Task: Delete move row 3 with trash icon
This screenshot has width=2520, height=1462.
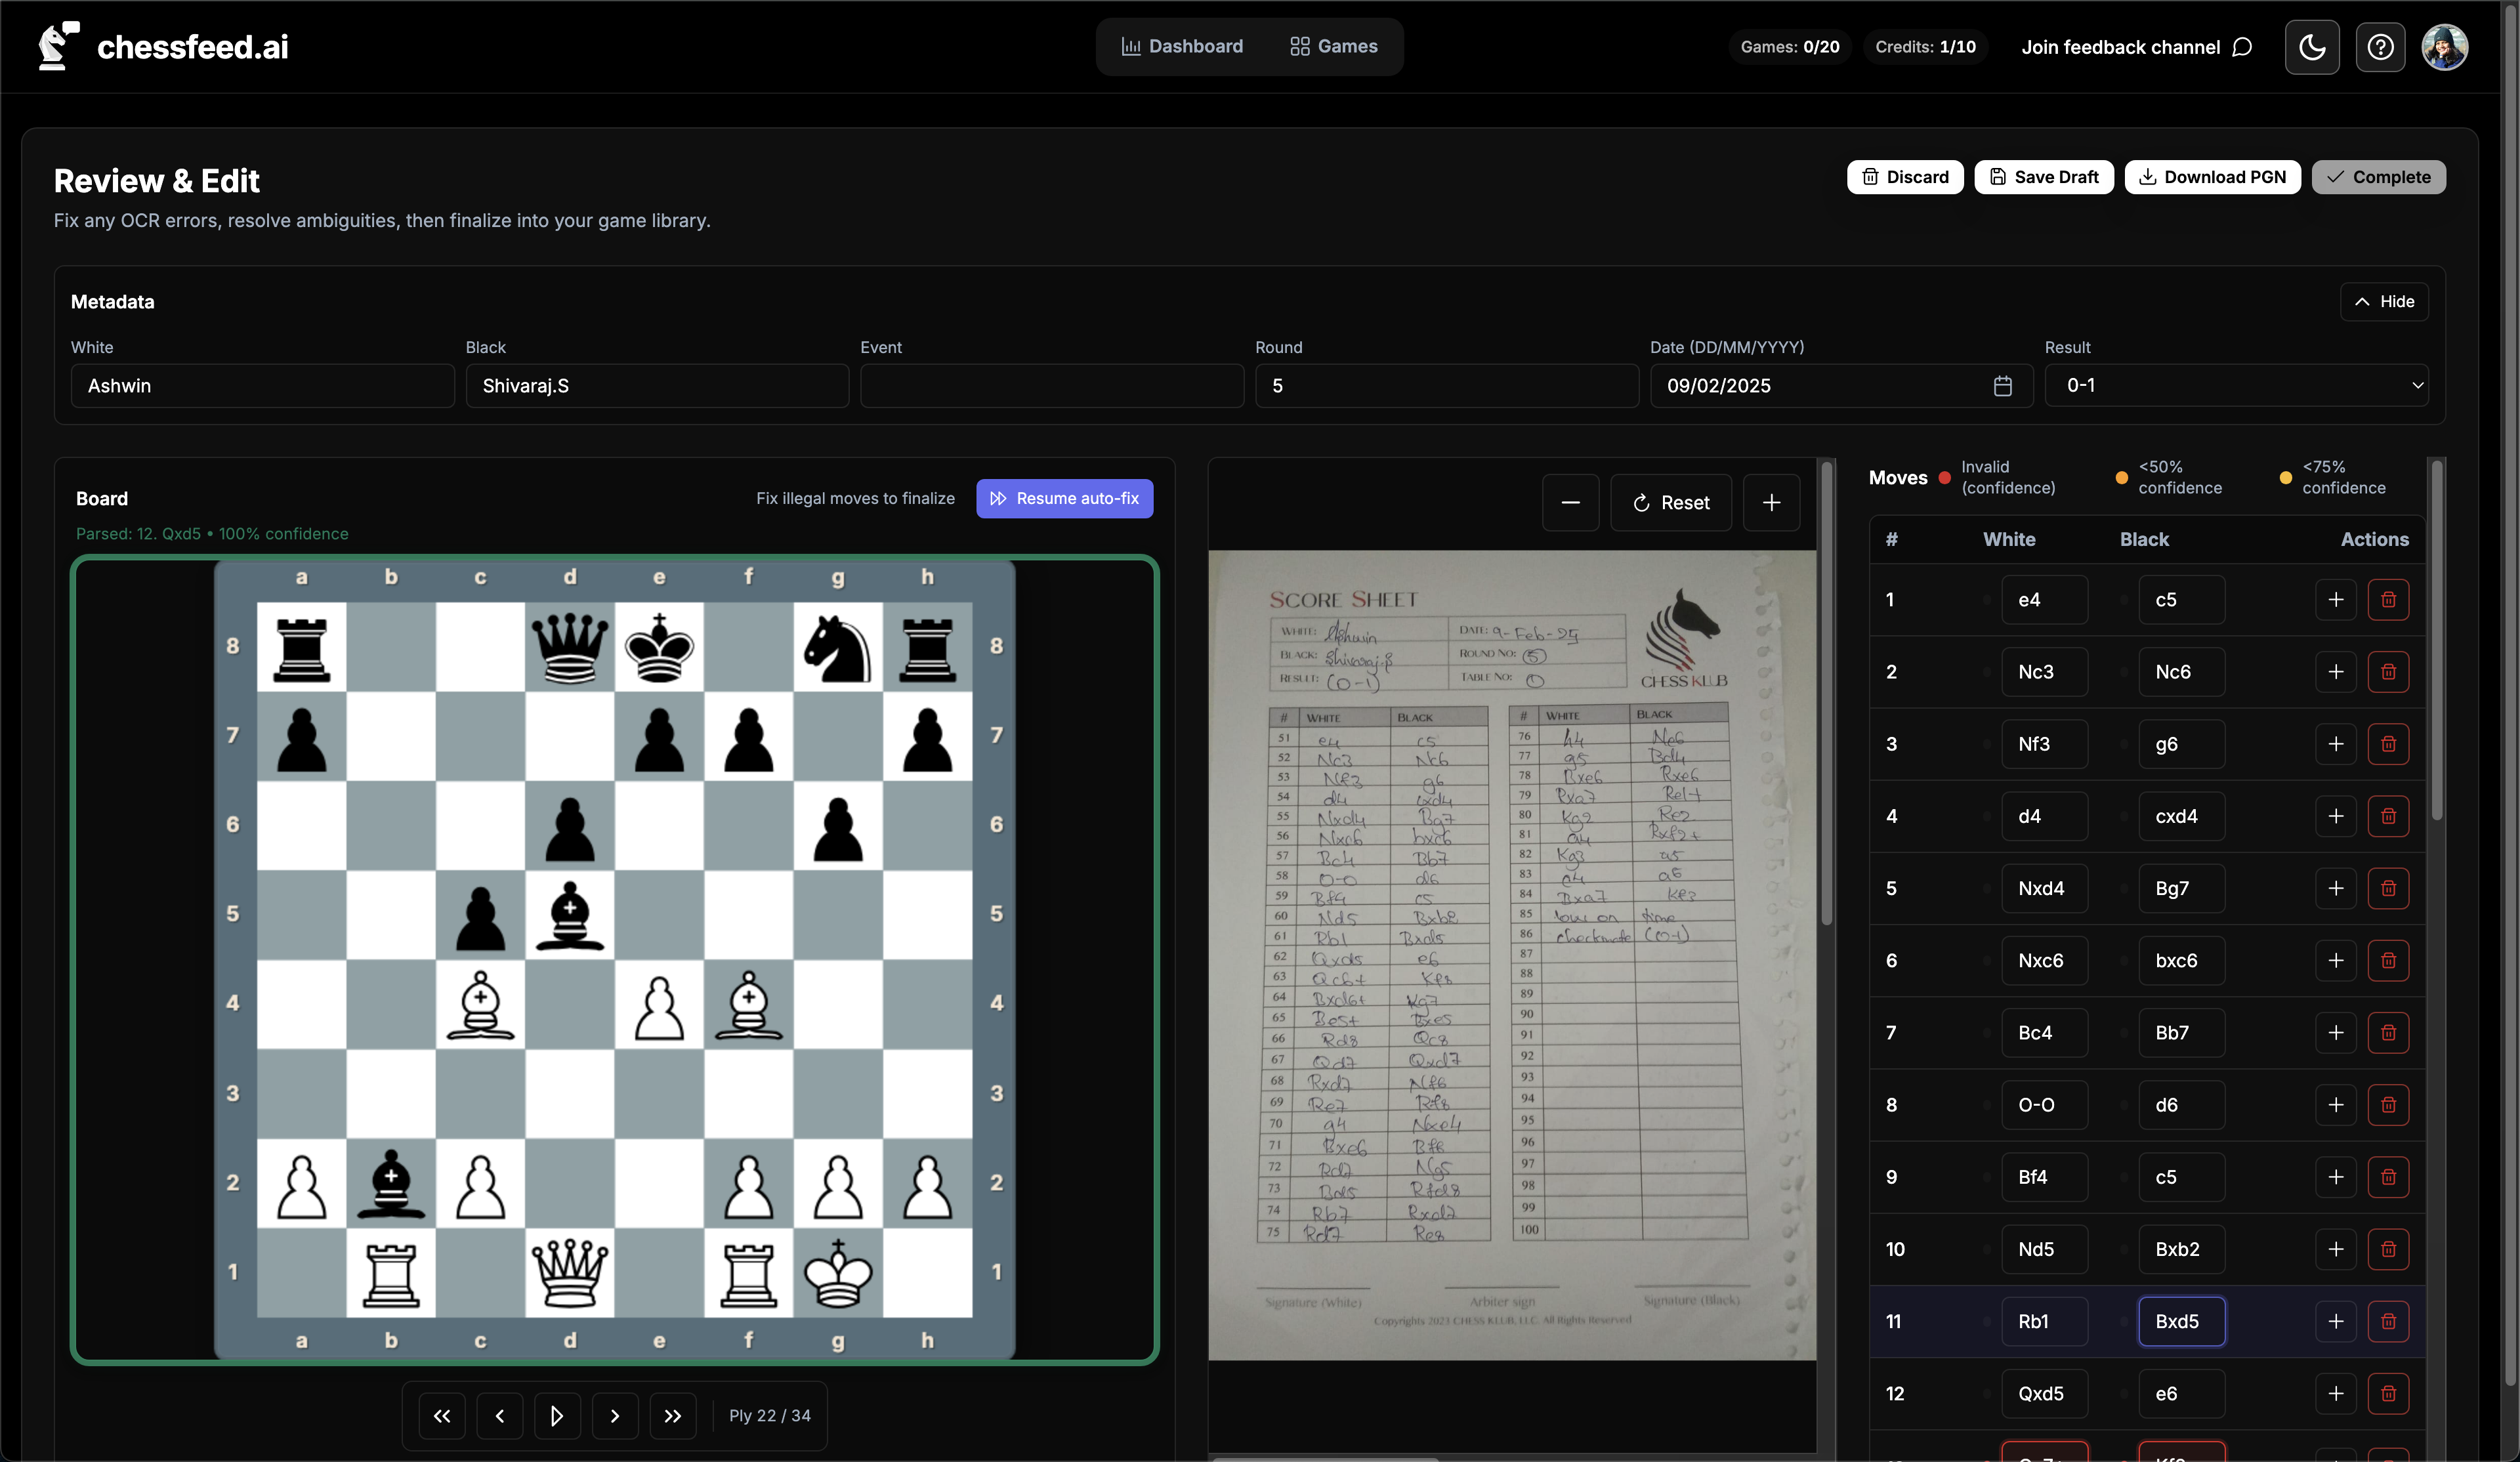Action: (2388, 744)
